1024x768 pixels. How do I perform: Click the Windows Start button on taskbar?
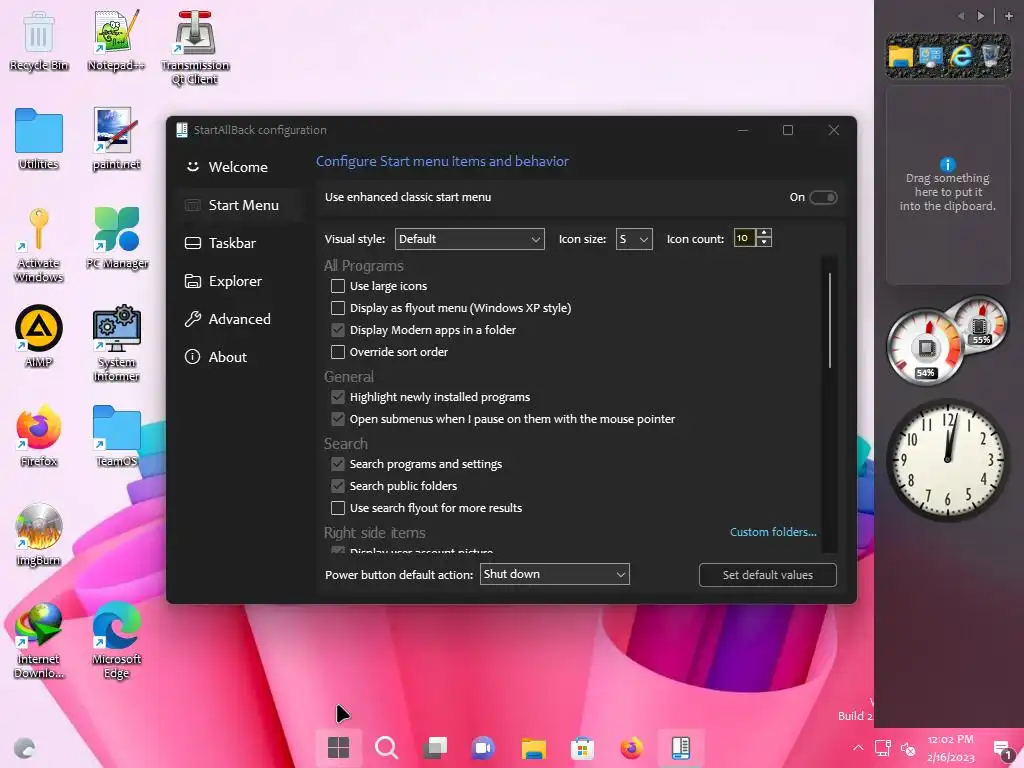pos(338,748)
